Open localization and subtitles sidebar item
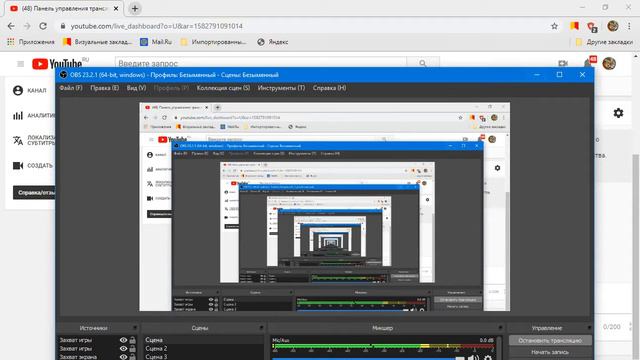The height and width of the screenshot is (360, 640). coord(33,140)
